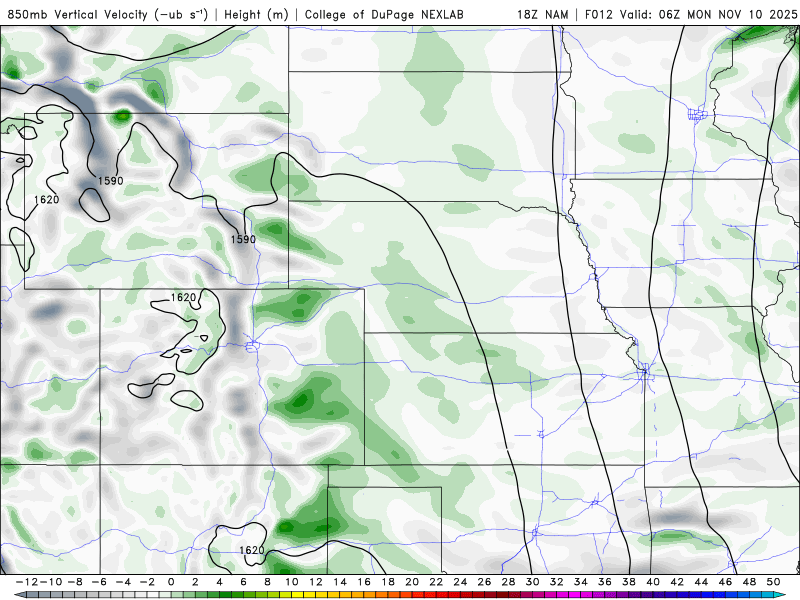This screenshot has width=800, height=600.
Task: Click the cyan right arrow end of color bar
Action: (x=781, y=595)
